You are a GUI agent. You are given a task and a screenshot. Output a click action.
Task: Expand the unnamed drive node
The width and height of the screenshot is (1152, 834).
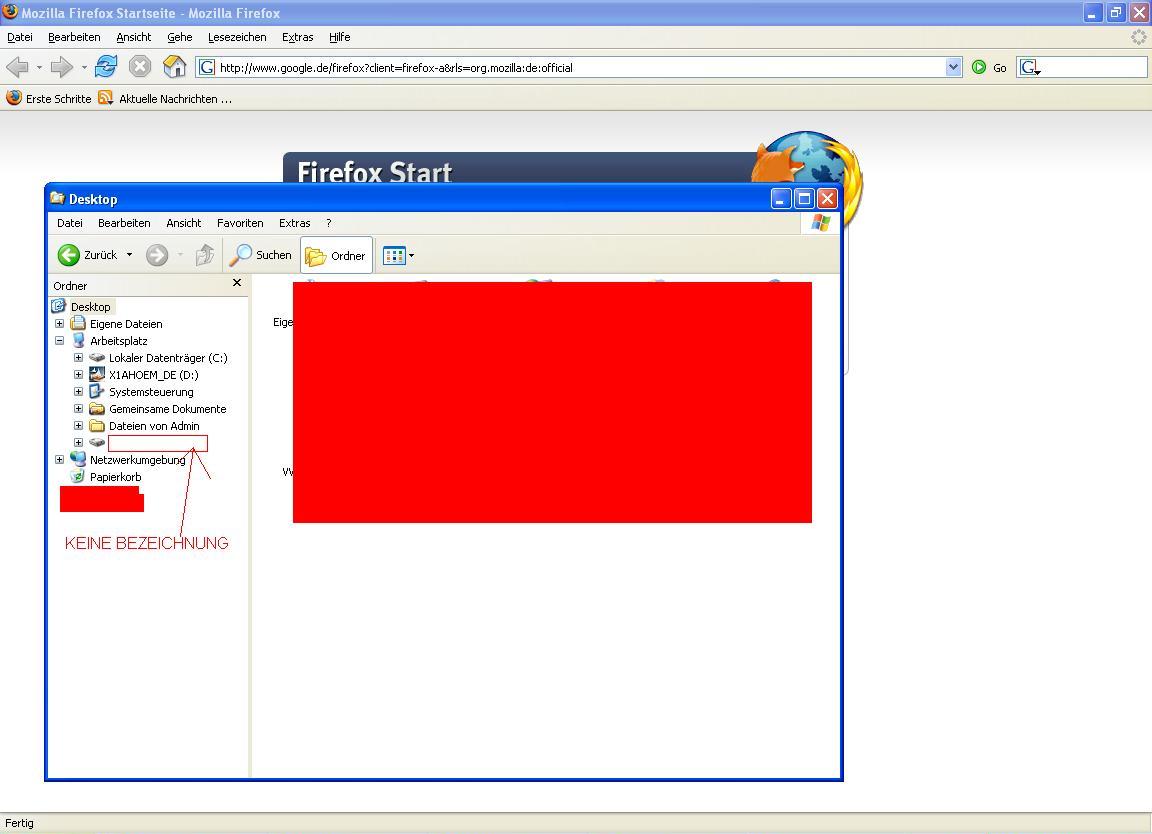[79, 442]
